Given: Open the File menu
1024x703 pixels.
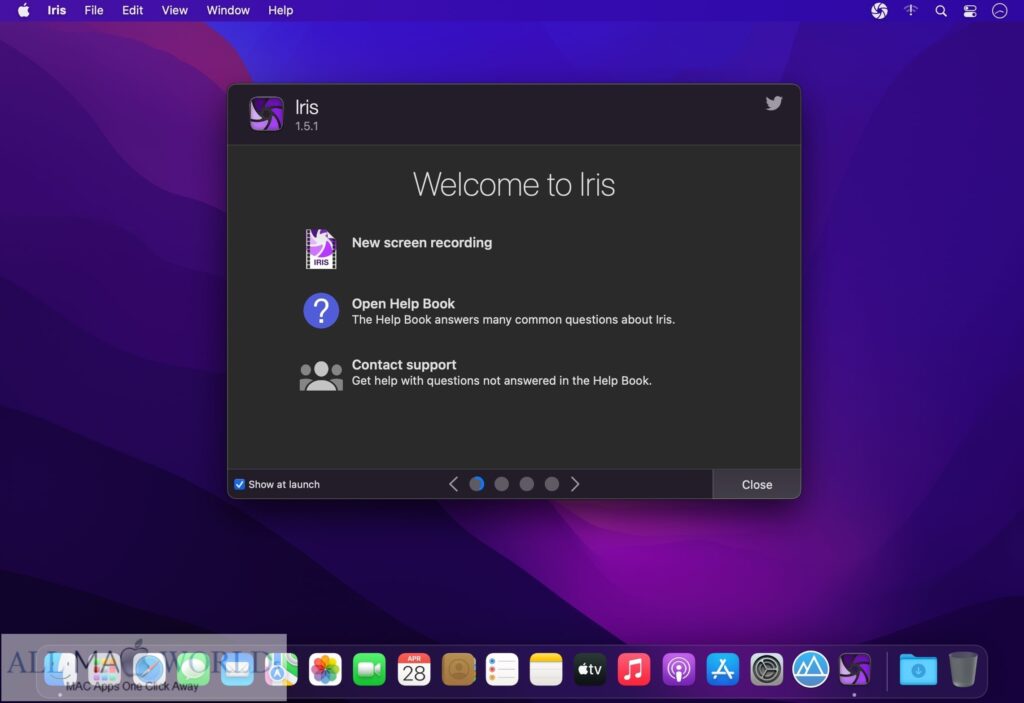Looking at the screenshot, I should [93, 10].
